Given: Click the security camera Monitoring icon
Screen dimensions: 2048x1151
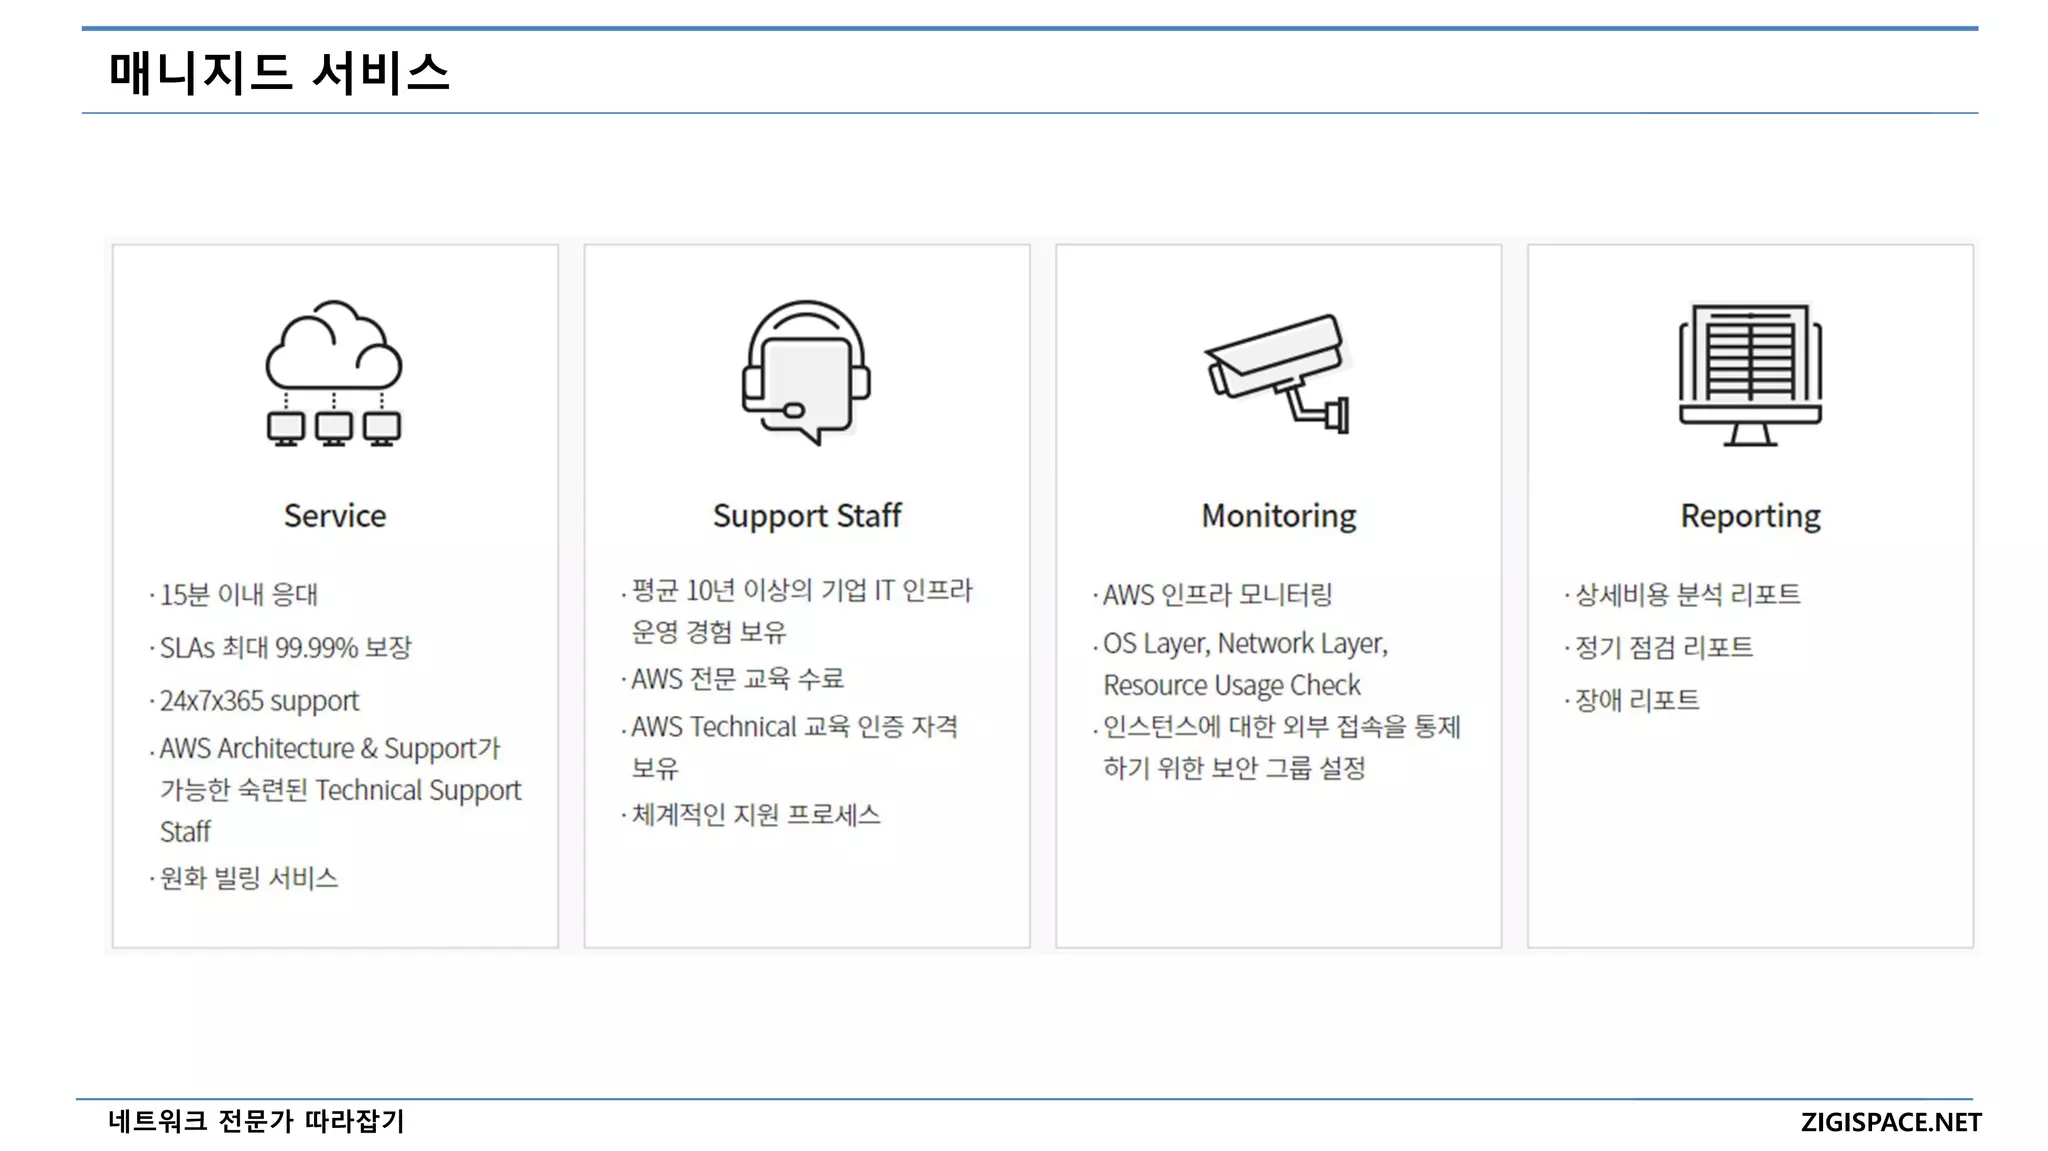Looking at the screenshot, I should [1278, 374].
